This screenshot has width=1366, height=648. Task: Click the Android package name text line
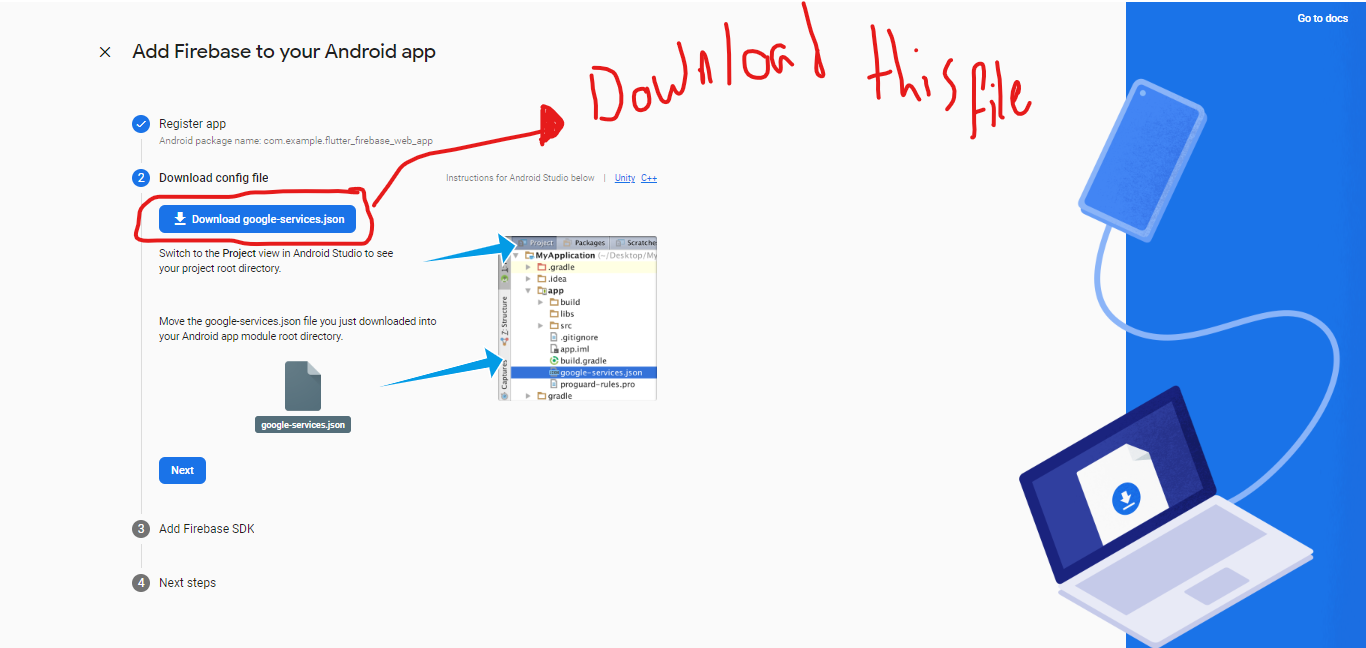[x=296, y=141]
